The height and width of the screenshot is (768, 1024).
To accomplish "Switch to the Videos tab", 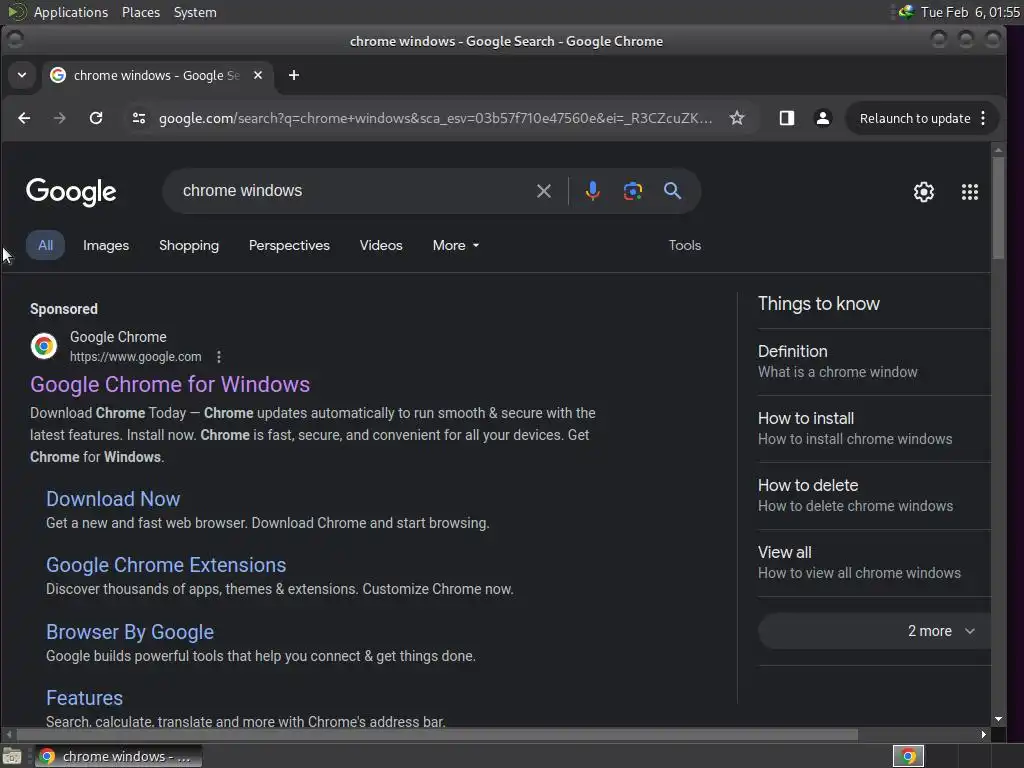I will 381,246.
